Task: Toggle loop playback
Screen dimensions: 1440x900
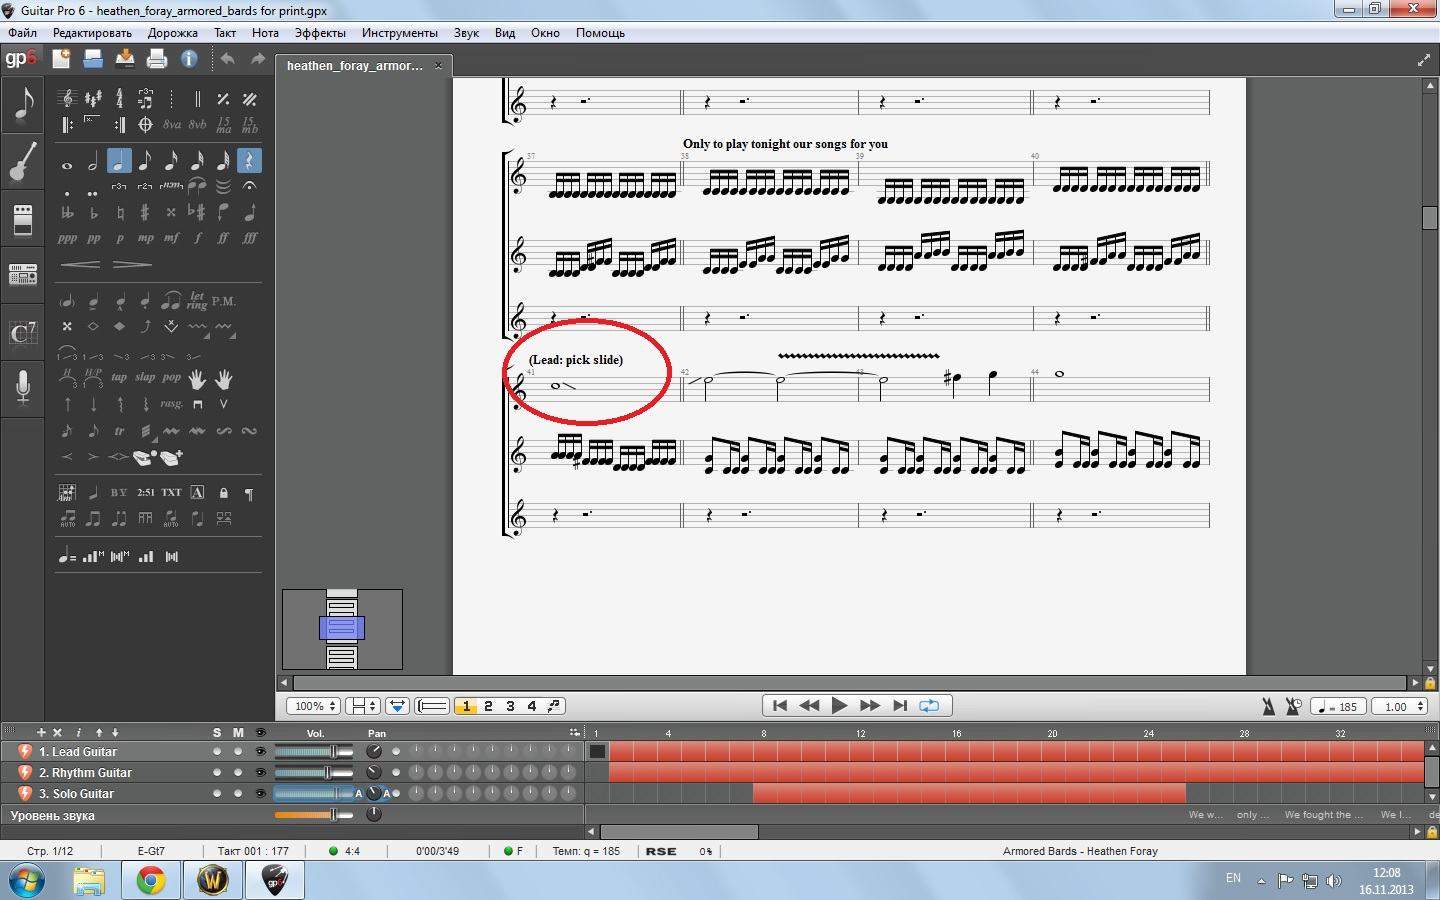Action: click(x=929, y=706)
